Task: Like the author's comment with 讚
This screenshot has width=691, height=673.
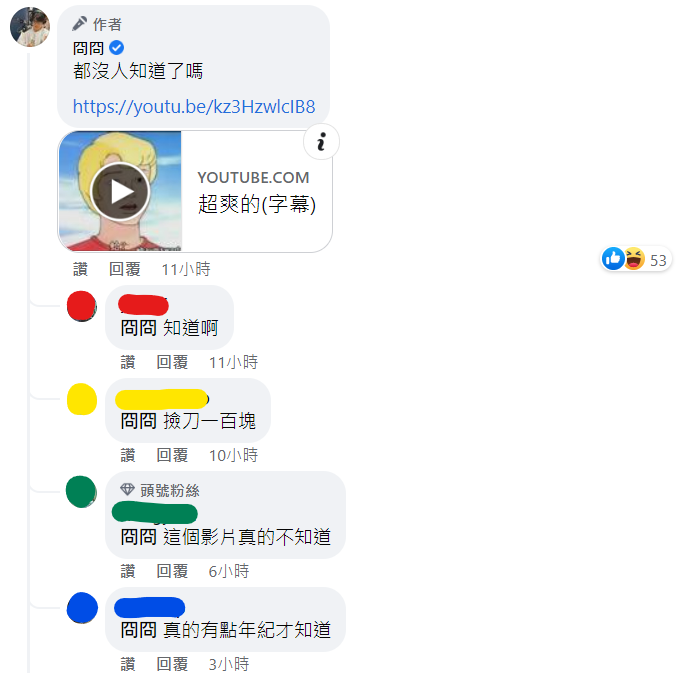Action: coord(80,269)
